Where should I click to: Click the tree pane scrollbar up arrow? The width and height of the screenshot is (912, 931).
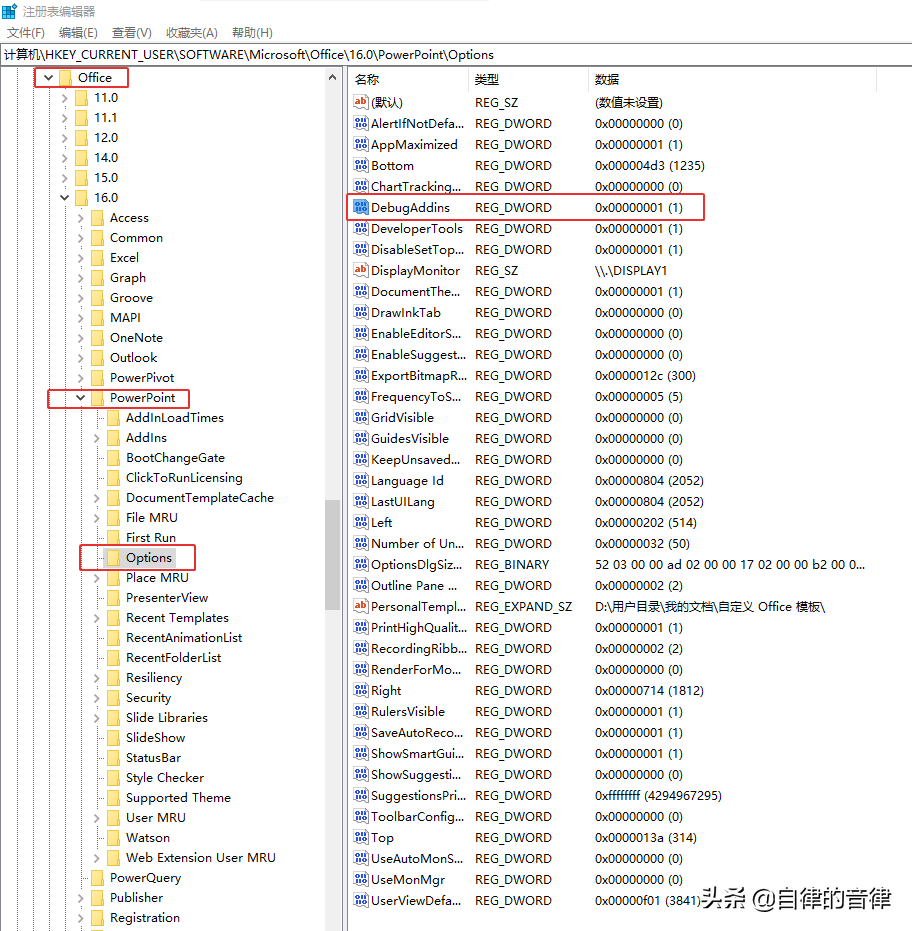coord(332,77)
